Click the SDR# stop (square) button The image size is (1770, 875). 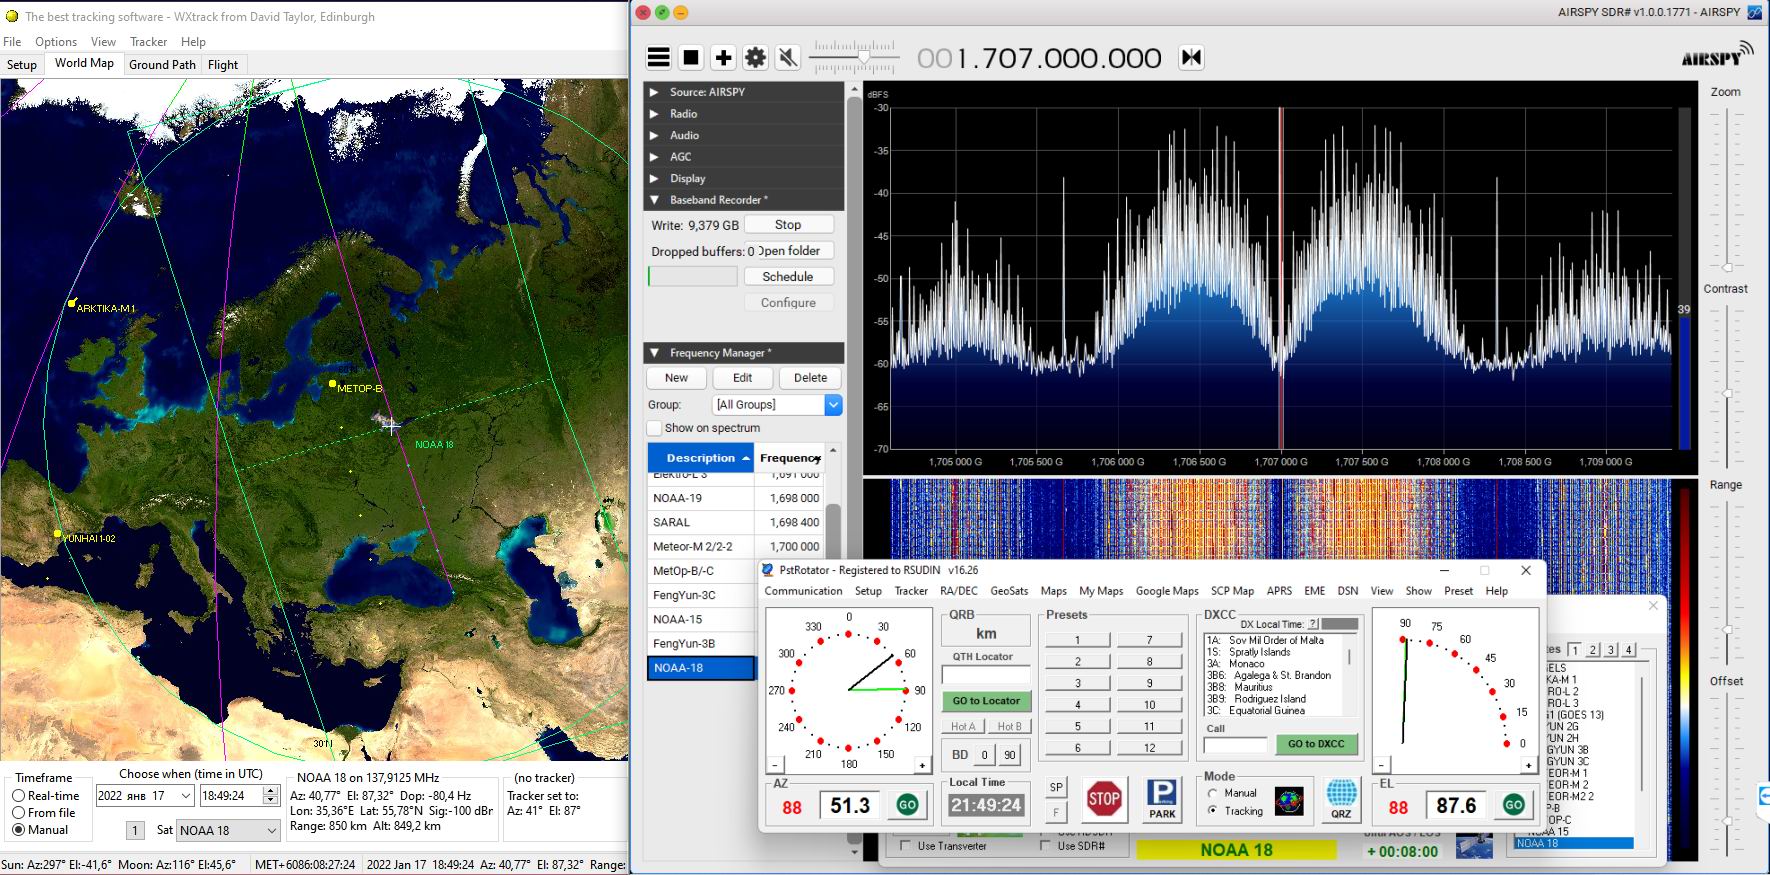click(x=691, y=58)
